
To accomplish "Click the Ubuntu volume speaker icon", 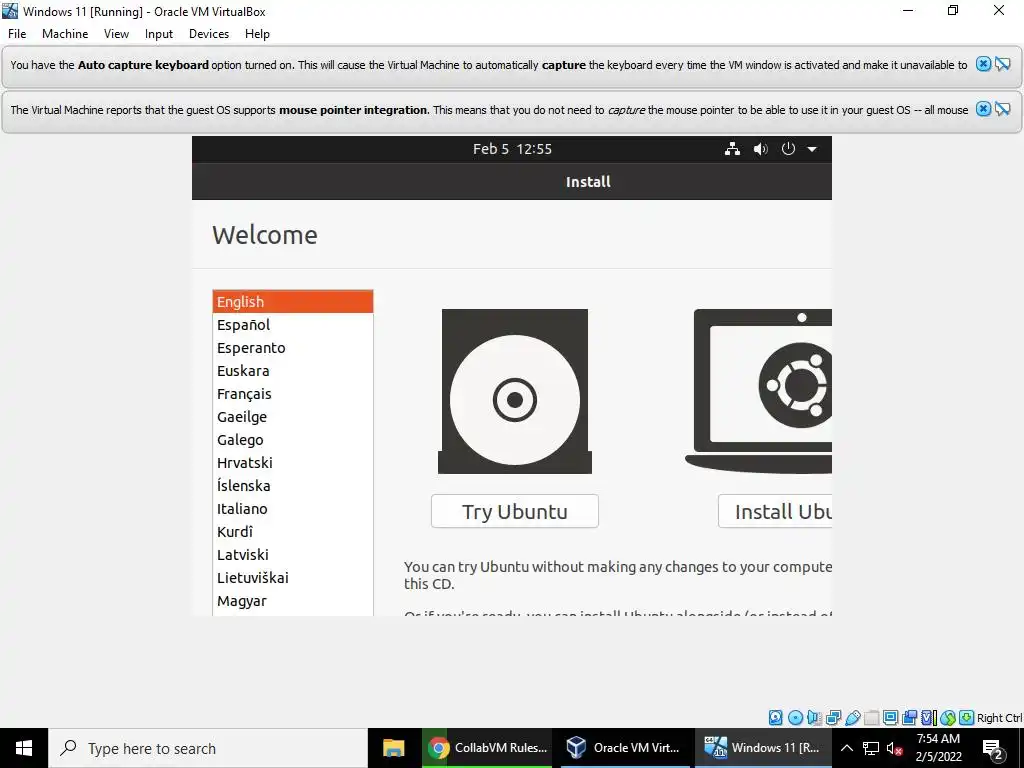I will click(x=760, y=149).
